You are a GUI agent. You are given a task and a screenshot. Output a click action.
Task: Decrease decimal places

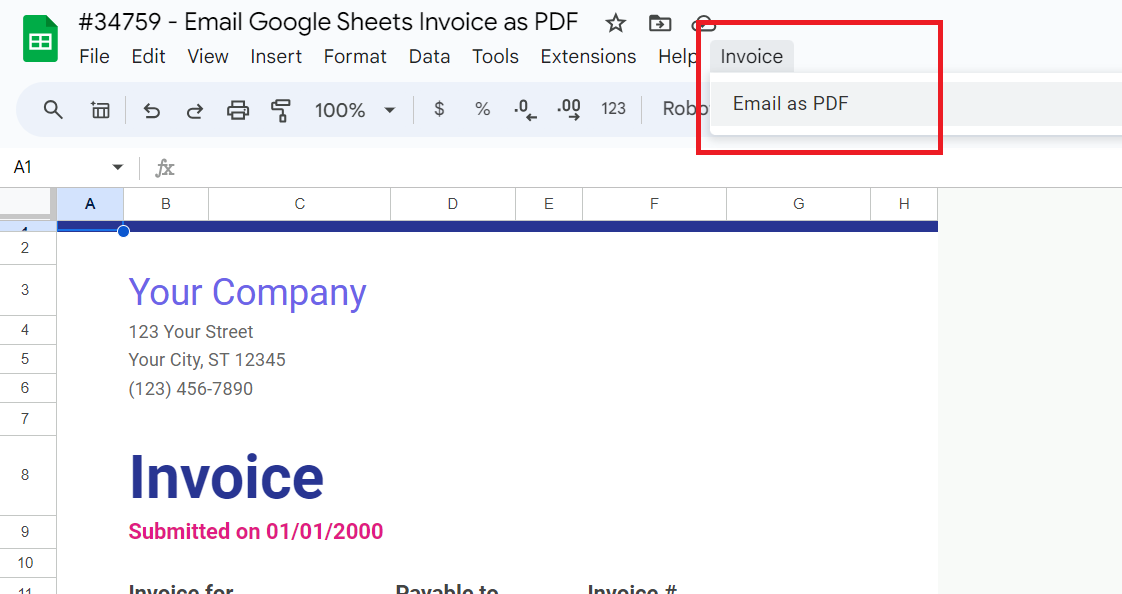click(524, 110)
